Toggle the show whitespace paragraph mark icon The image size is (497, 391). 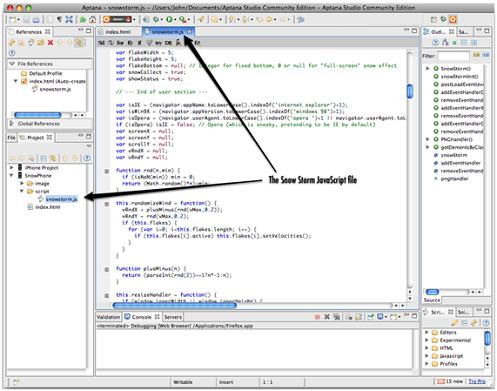59,19
